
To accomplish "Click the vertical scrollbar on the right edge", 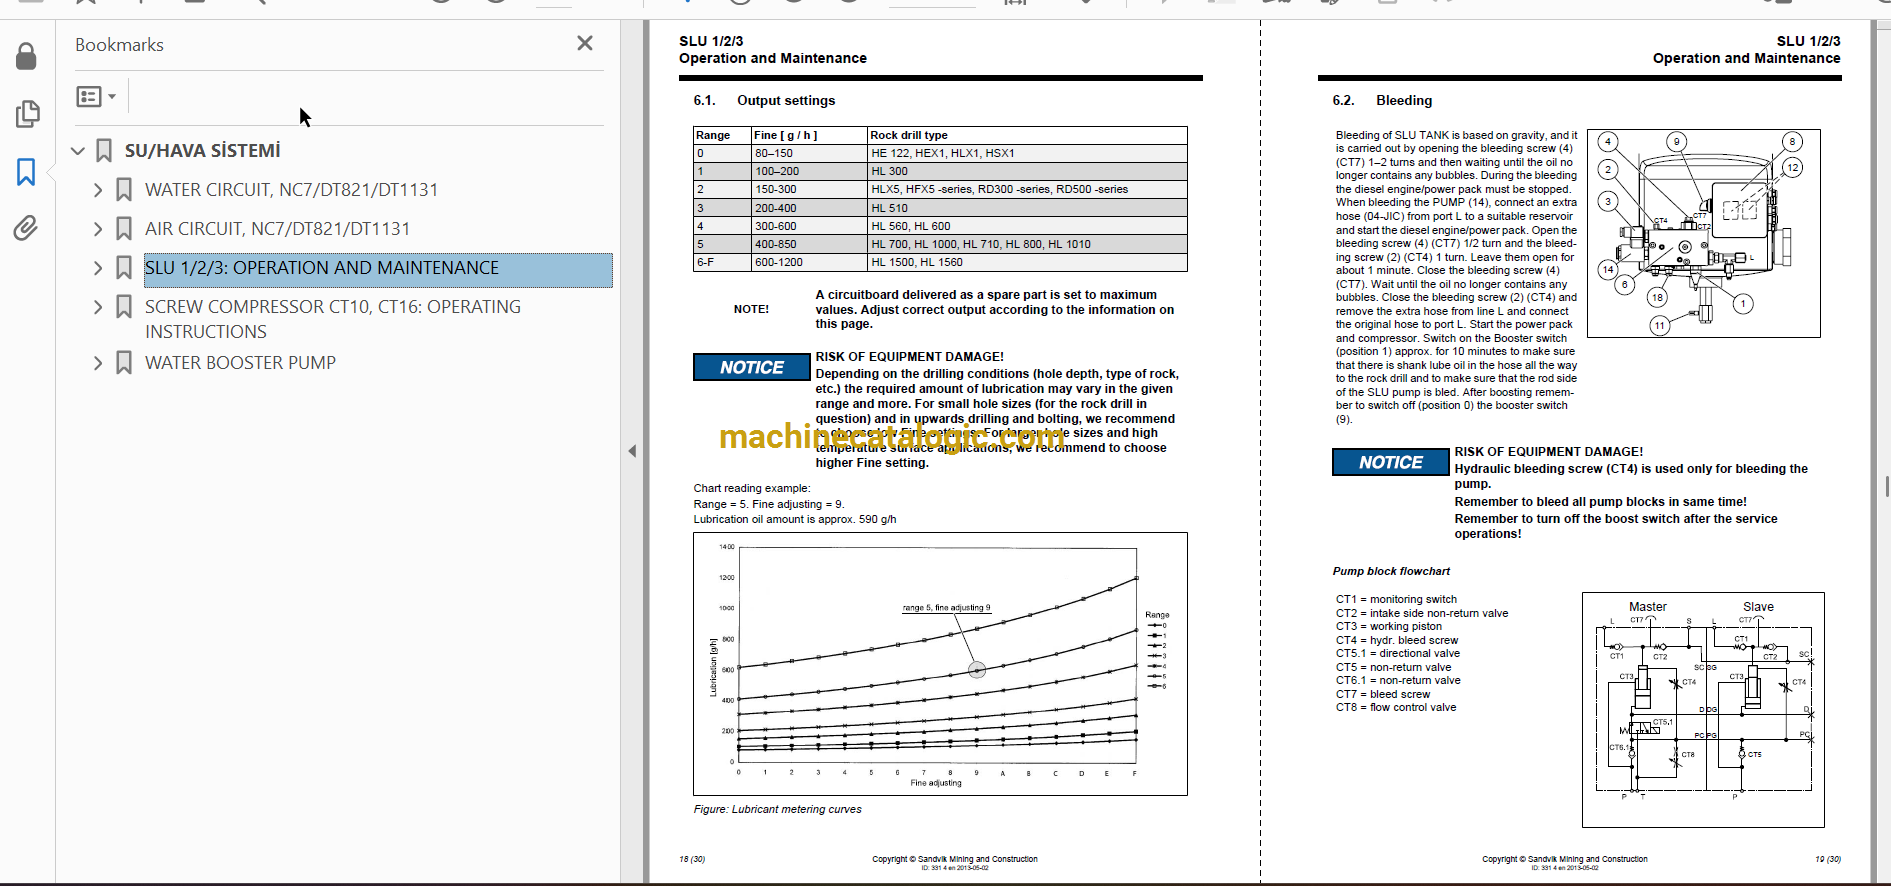I will pos(1886,487).
